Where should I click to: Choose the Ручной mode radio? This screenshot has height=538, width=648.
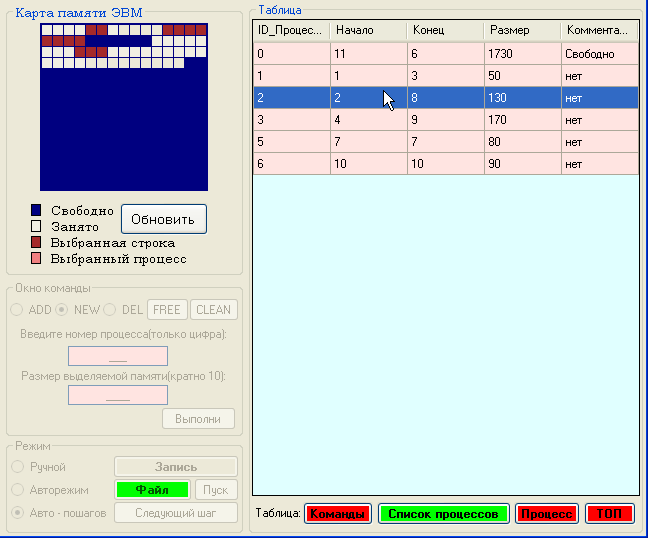point(17,467)
